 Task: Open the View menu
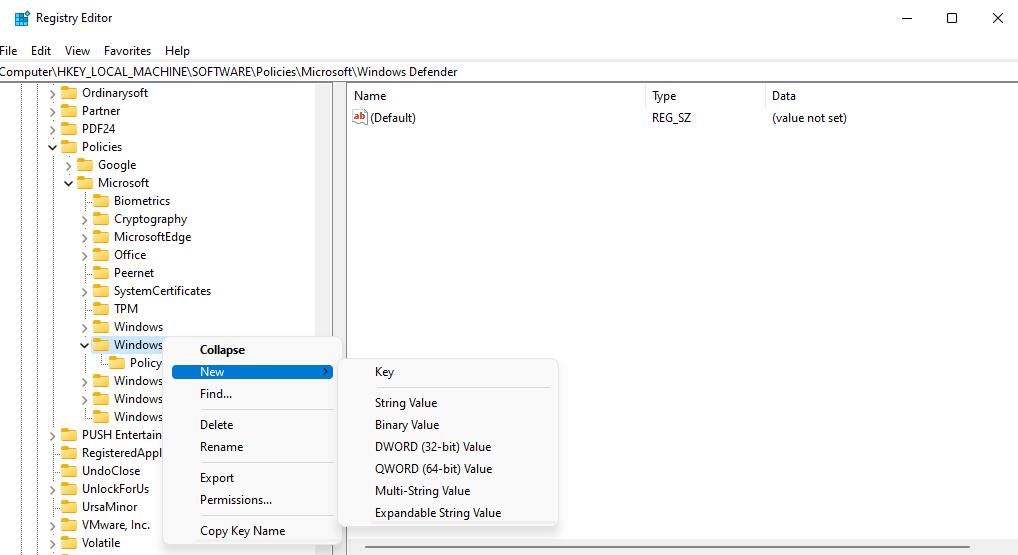click(x=77, y=51)
